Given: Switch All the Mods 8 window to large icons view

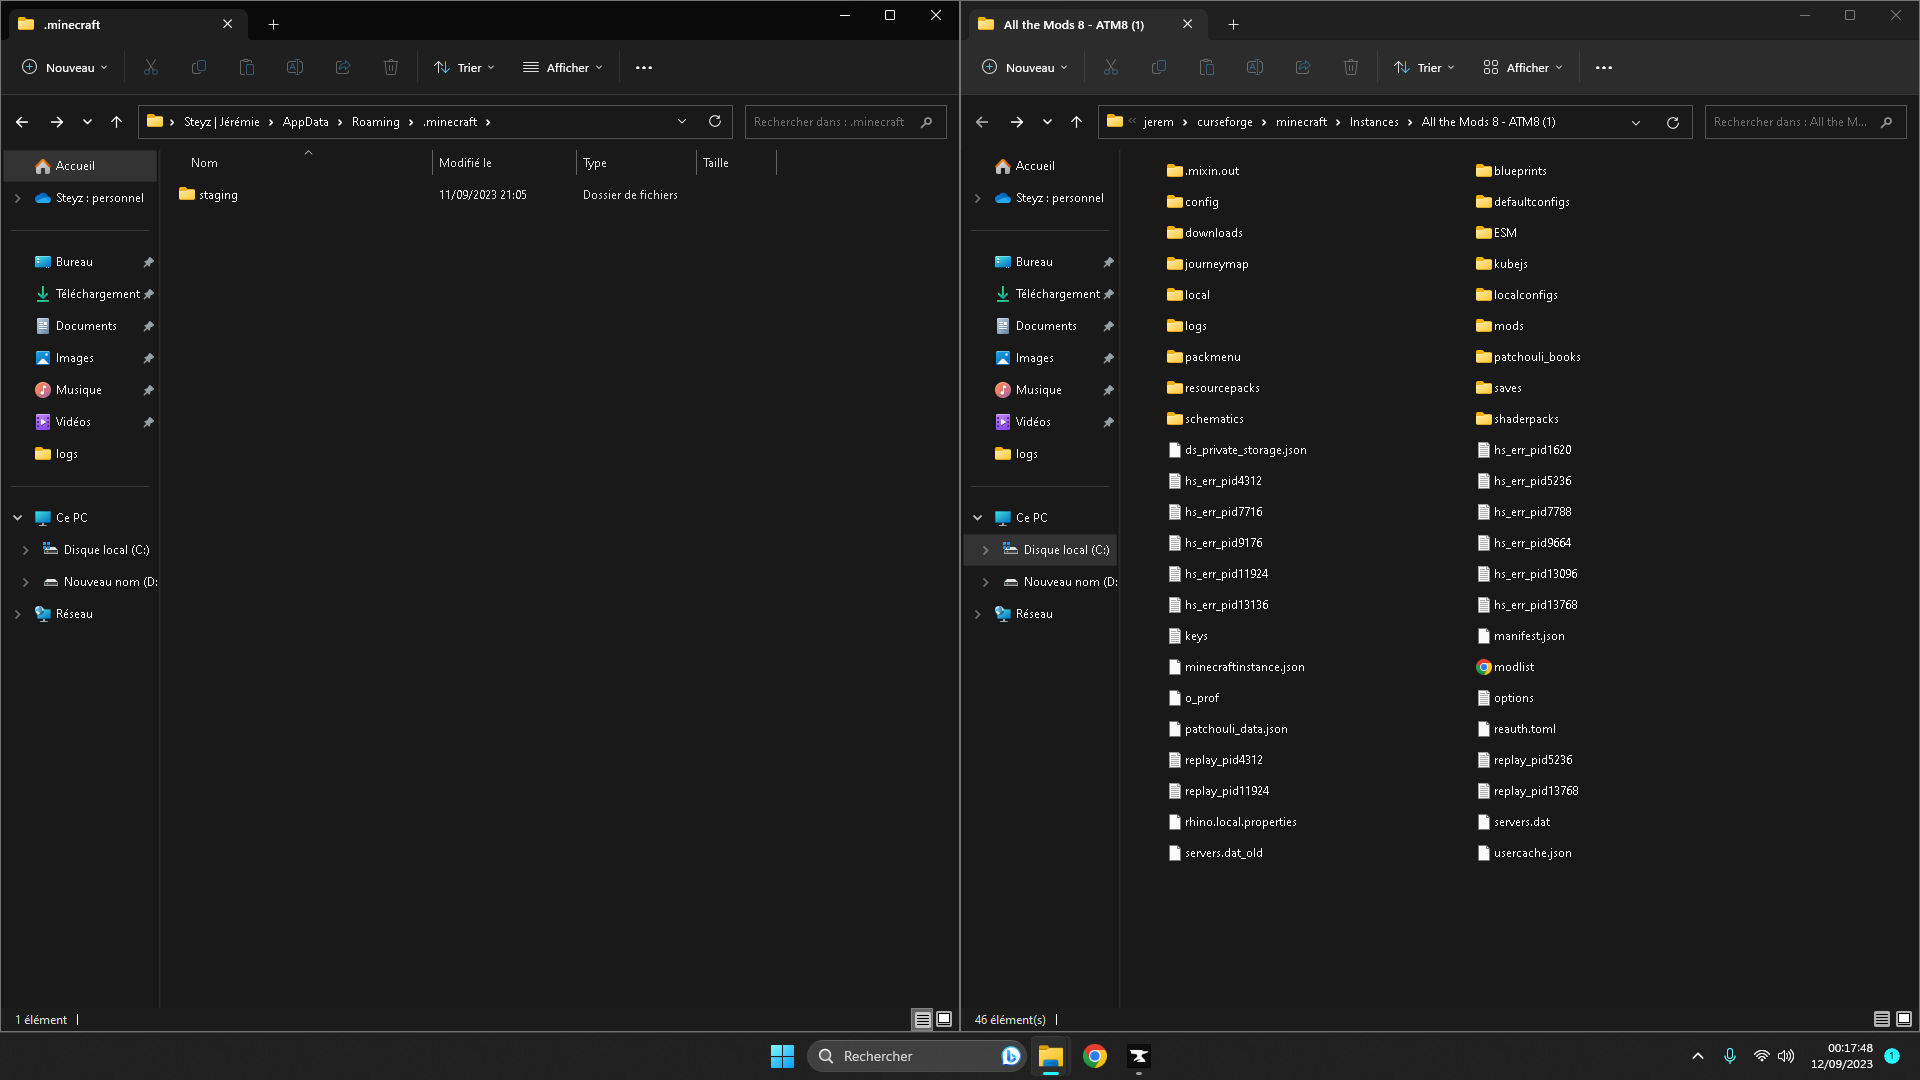Looking at the screenshot, I should [x=1904, y=1019].
